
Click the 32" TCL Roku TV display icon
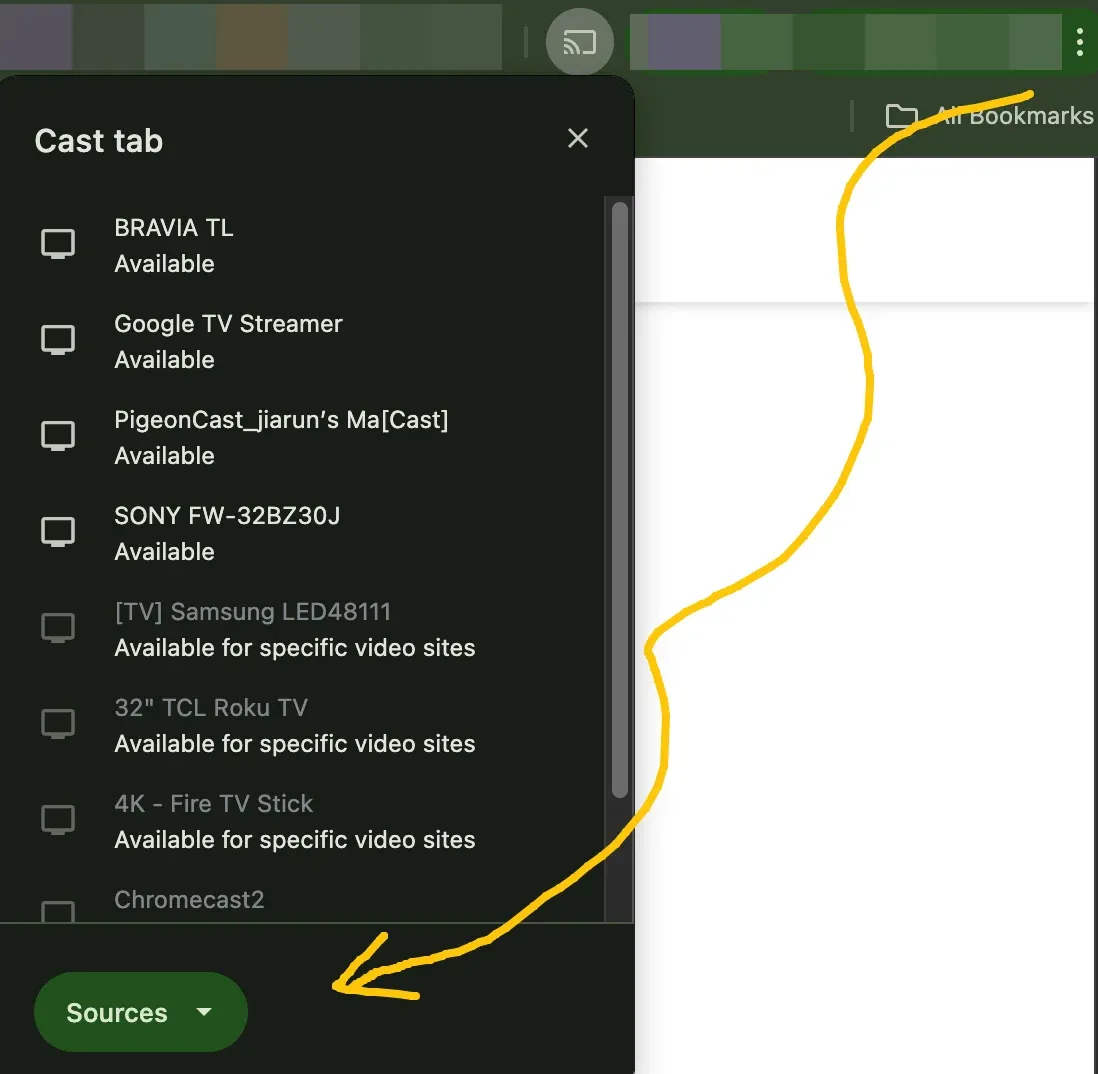pyautogui.click(x=58, y=724)
